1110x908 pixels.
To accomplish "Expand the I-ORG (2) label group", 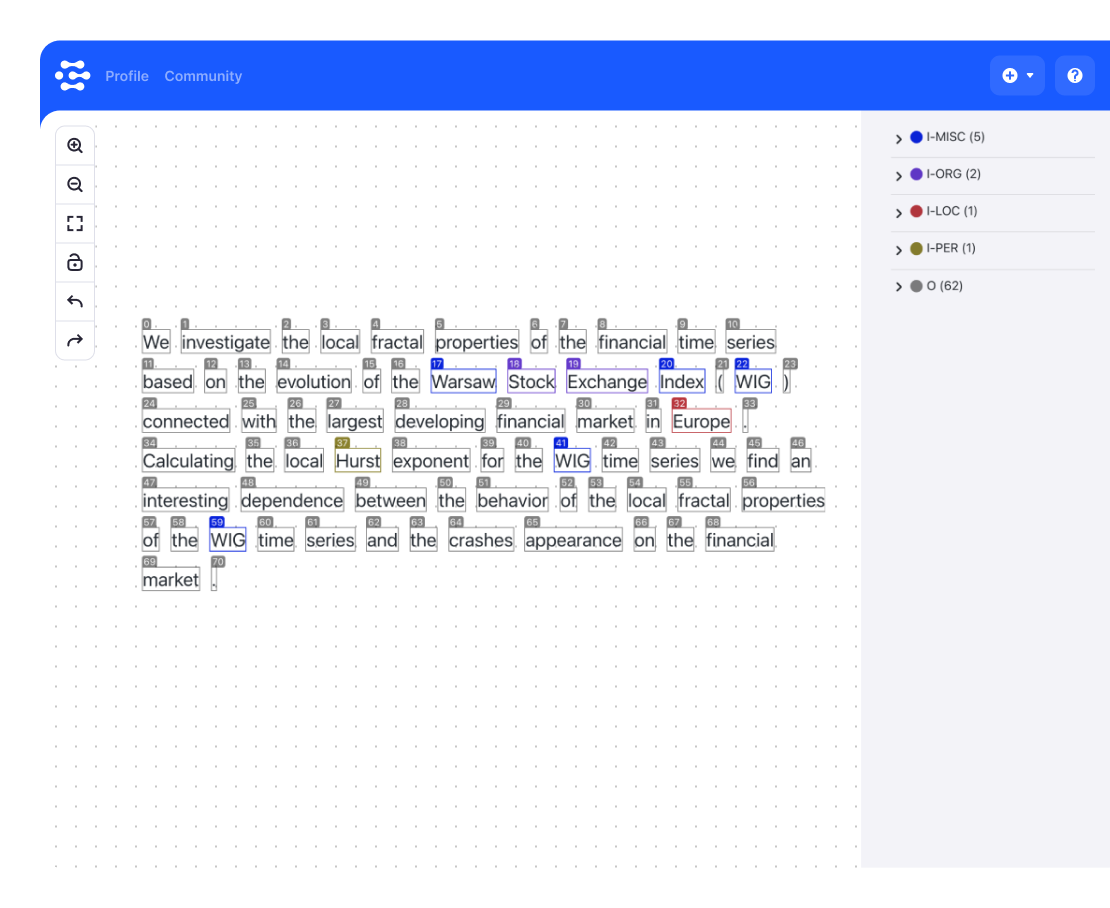I will coord(899,176).
